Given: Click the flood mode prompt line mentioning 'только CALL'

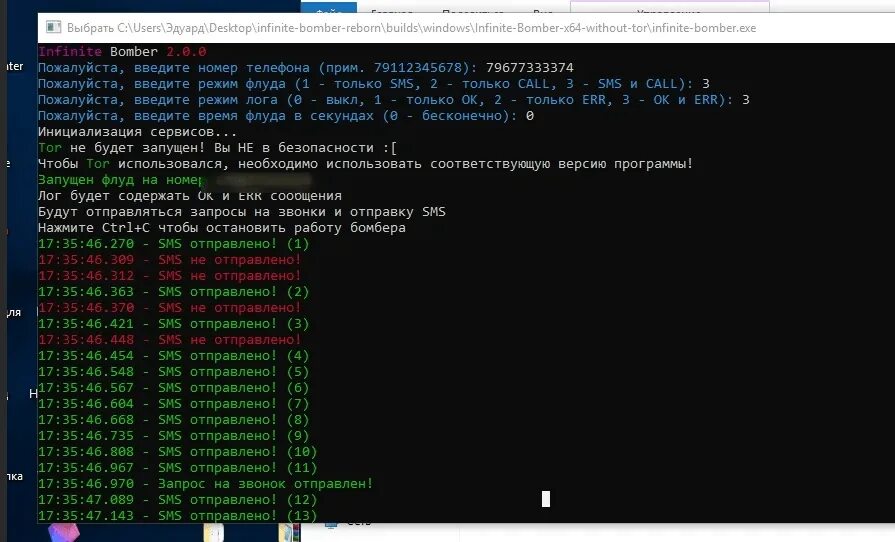Looking at the screenshot, I should click(374, 84).
